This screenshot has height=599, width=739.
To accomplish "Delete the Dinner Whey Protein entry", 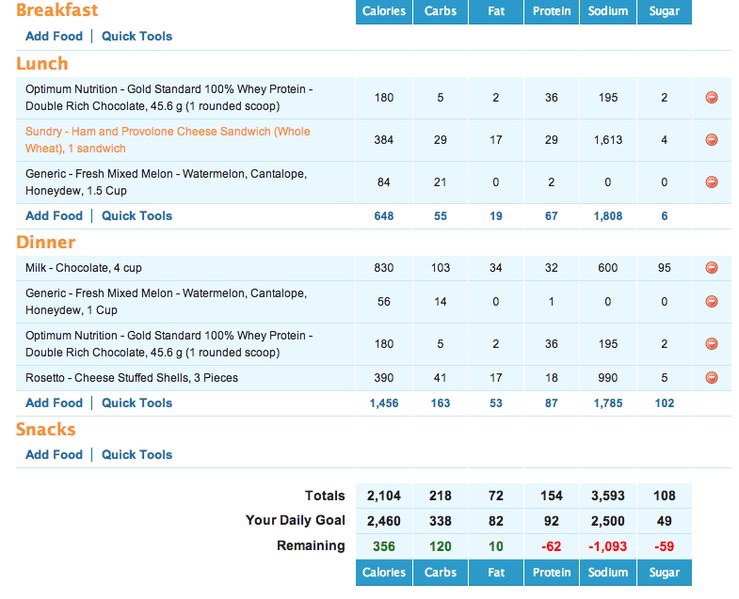I will 711,344.
